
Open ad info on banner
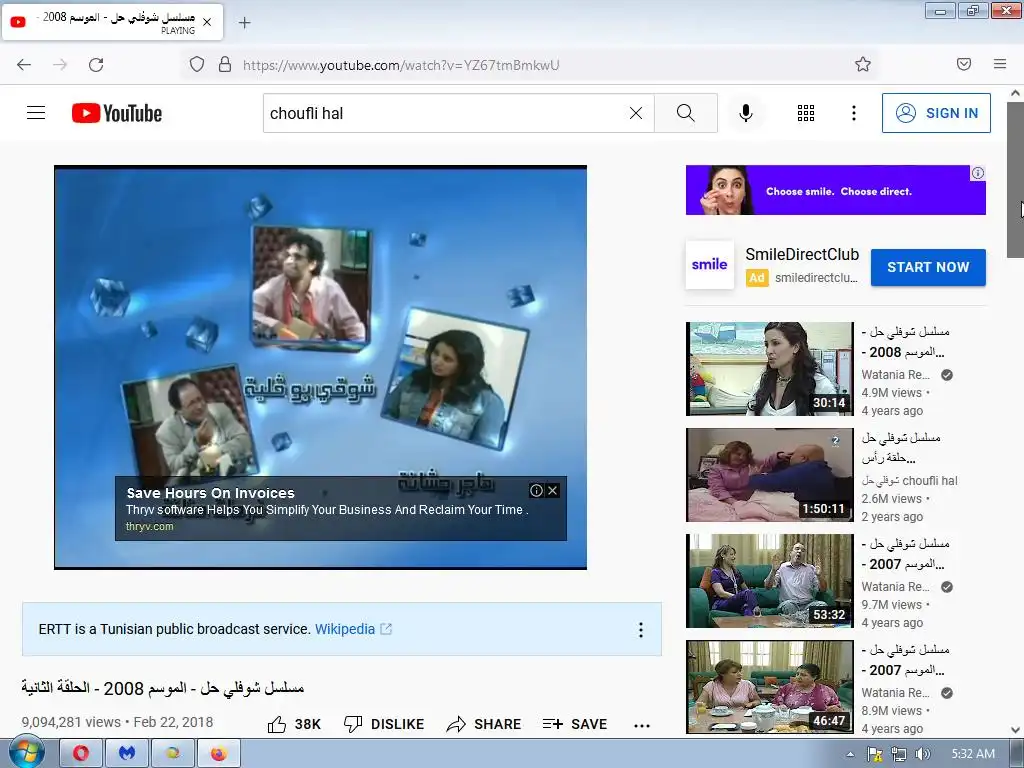[x=978, y=173]
